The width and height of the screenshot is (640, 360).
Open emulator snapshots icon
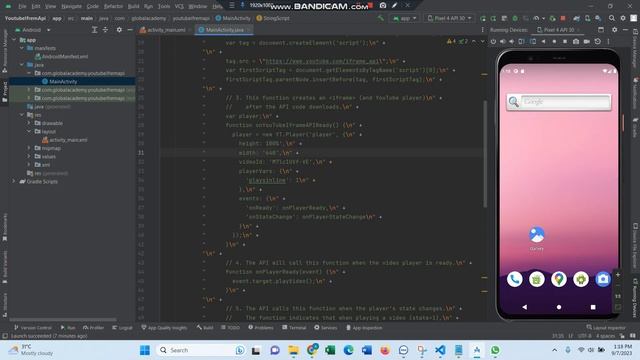click(x=598, y=42)
